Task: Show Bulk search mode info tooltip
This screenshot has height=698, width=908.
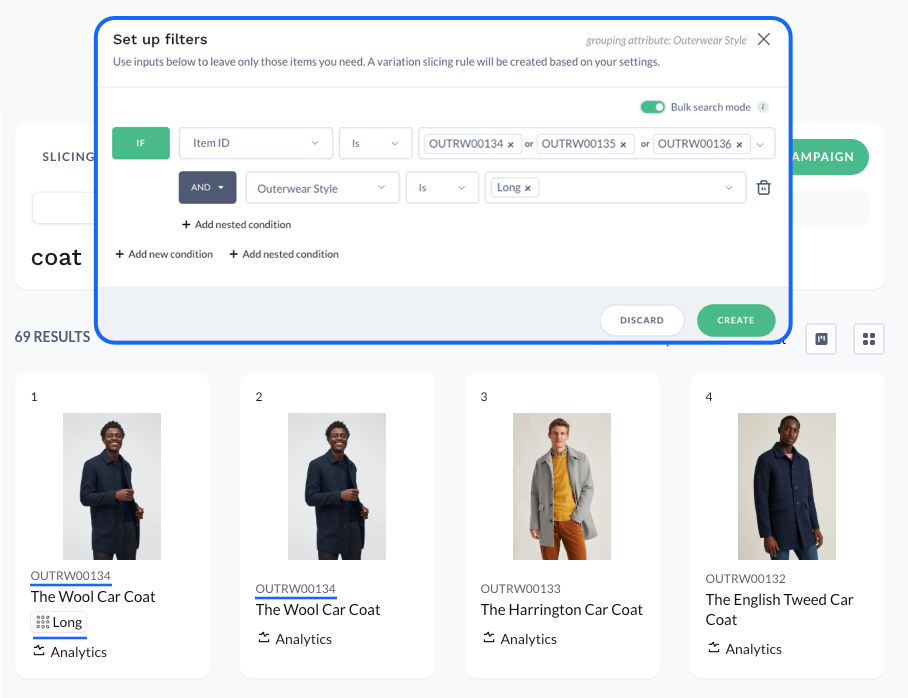Action: click(763, 107)
